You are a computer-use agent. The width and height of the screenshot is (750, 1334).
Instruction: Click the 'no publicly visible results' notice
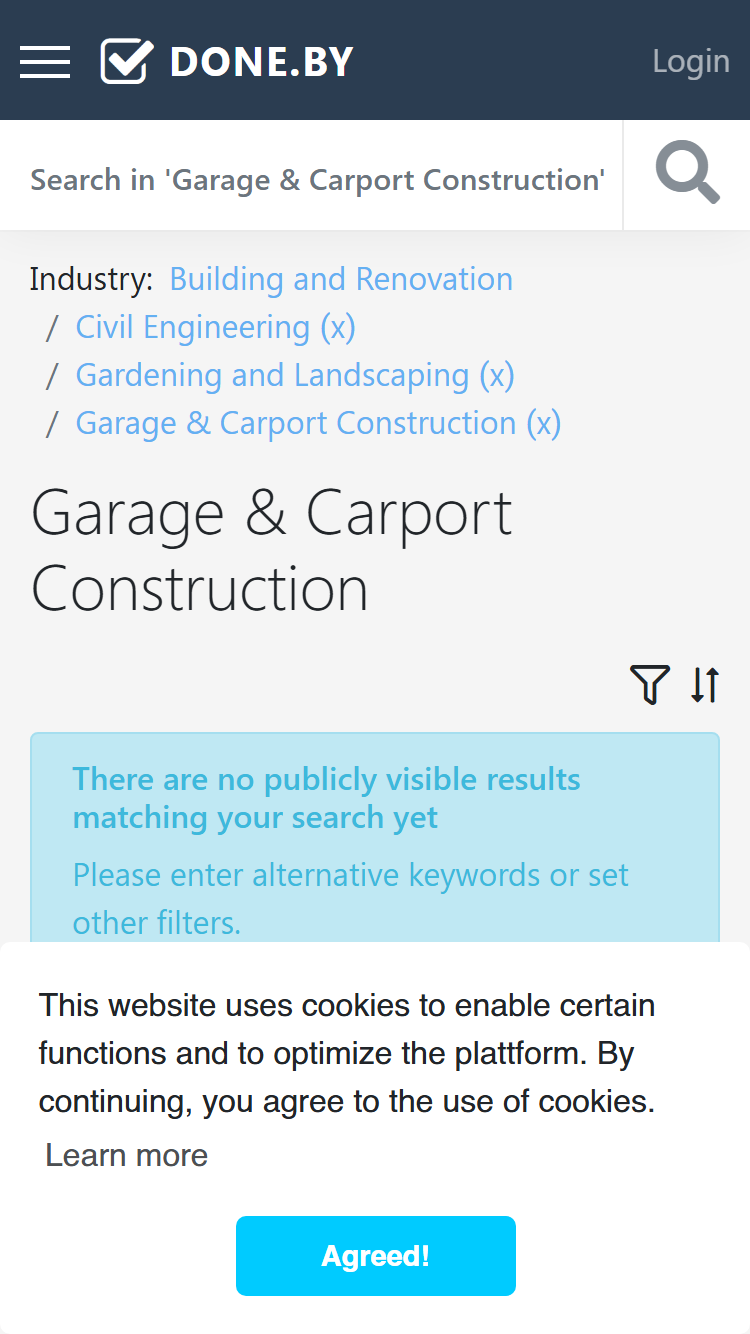click(375, 838)
